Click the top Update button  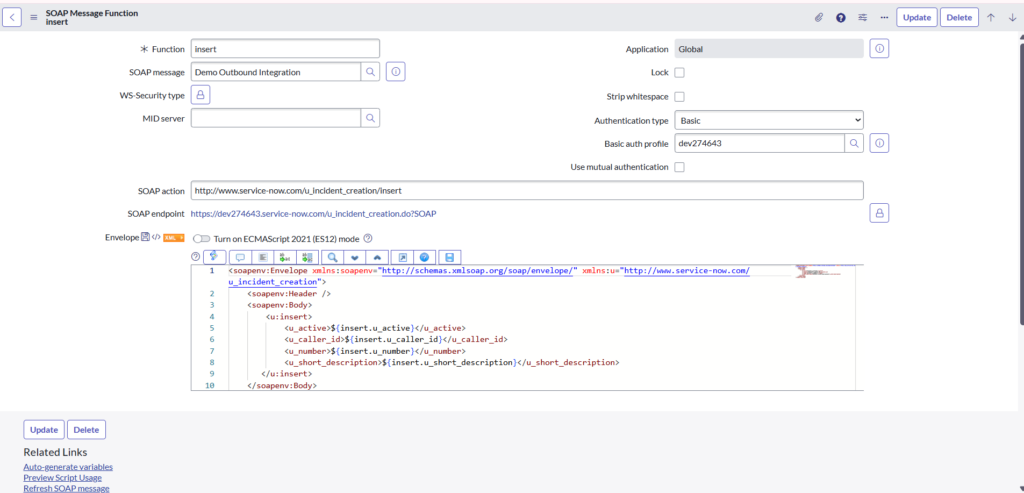pos(916,17)
